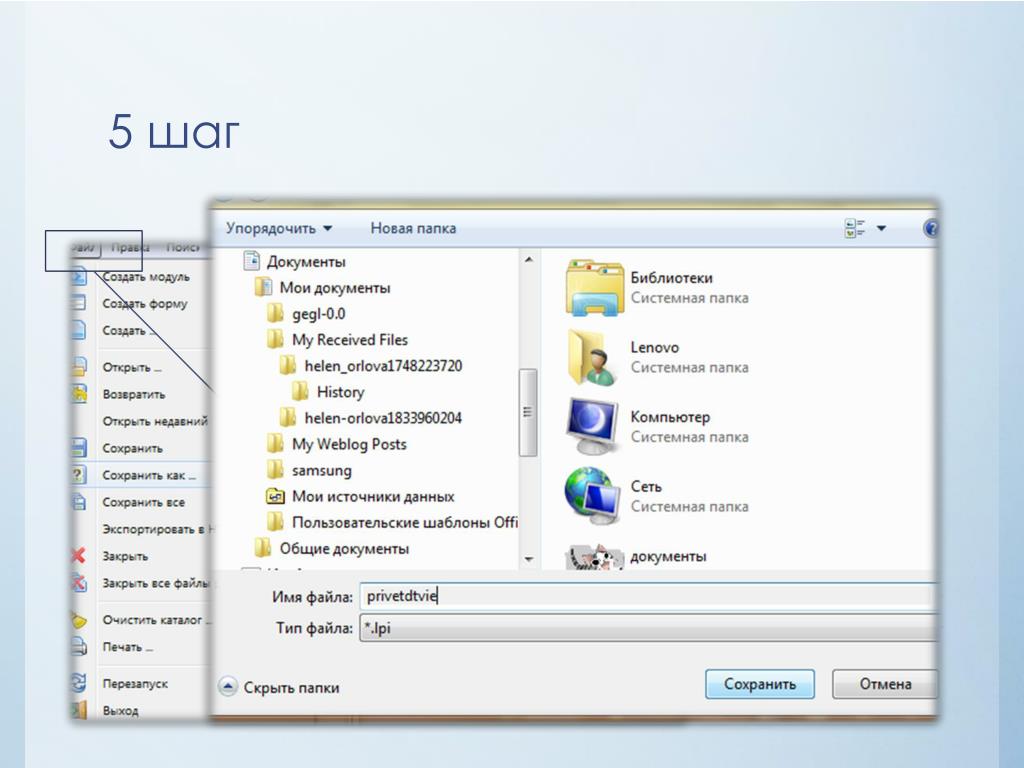
Task: Open the Lenovo user folder icon
Action: pyautogui.click(x=593, y=358)
